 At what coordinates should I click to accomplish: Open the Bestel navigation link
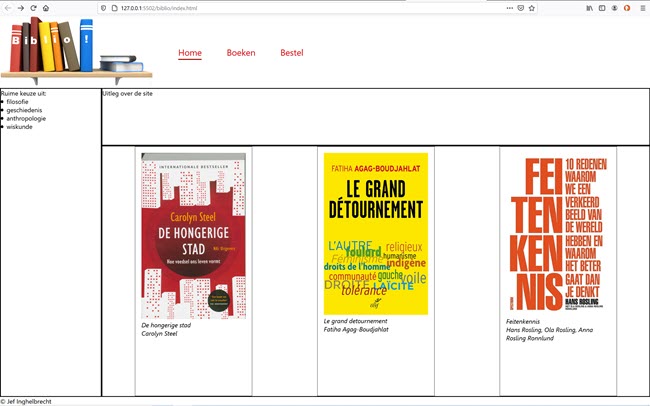292,53
